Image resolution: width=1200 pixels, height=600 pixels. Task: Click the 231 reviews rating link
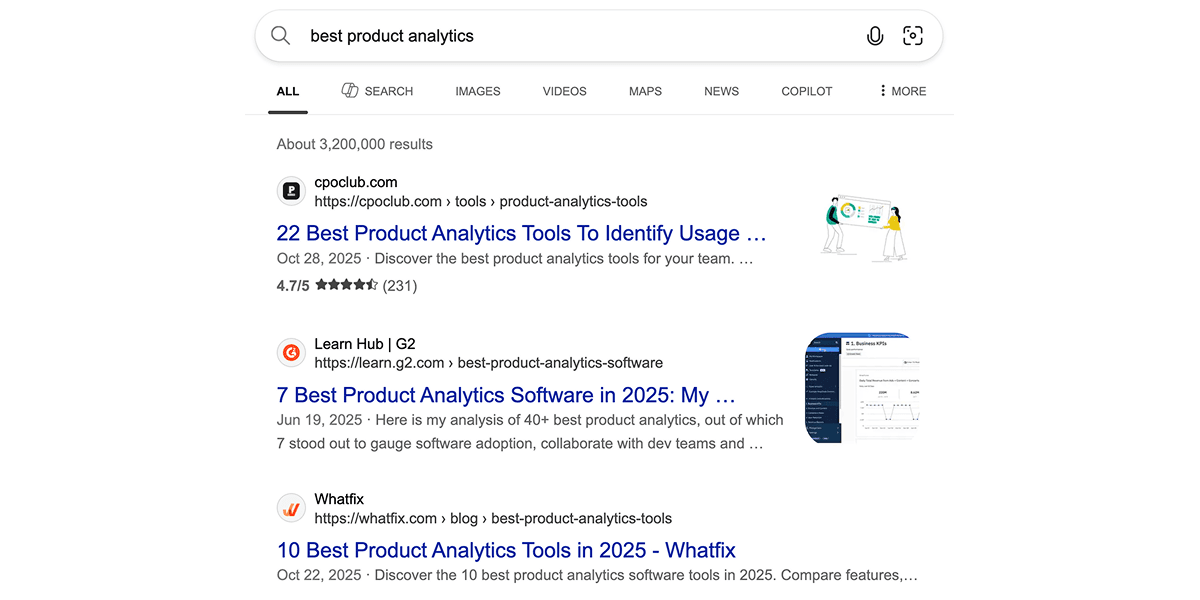(x=400, y=285)
